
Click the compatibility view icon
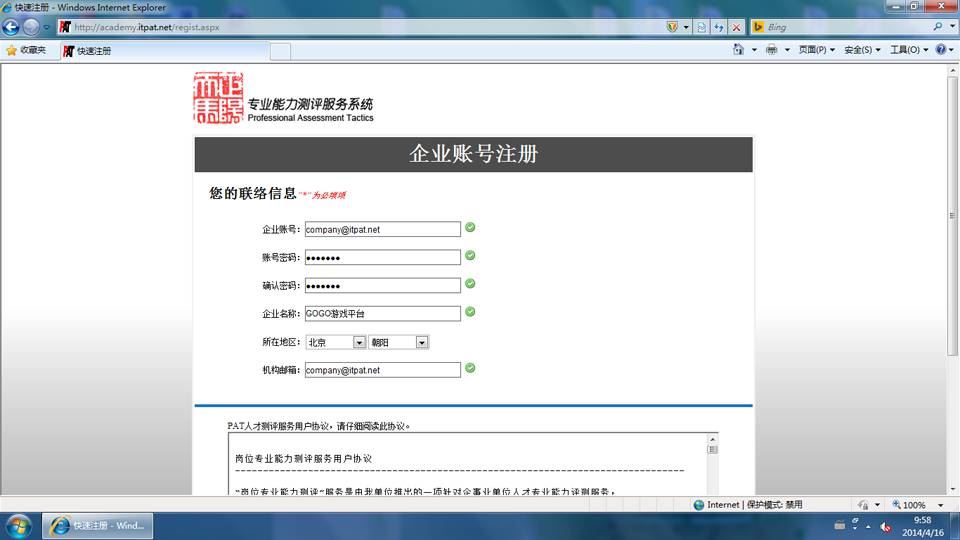(x=701, y=27)
